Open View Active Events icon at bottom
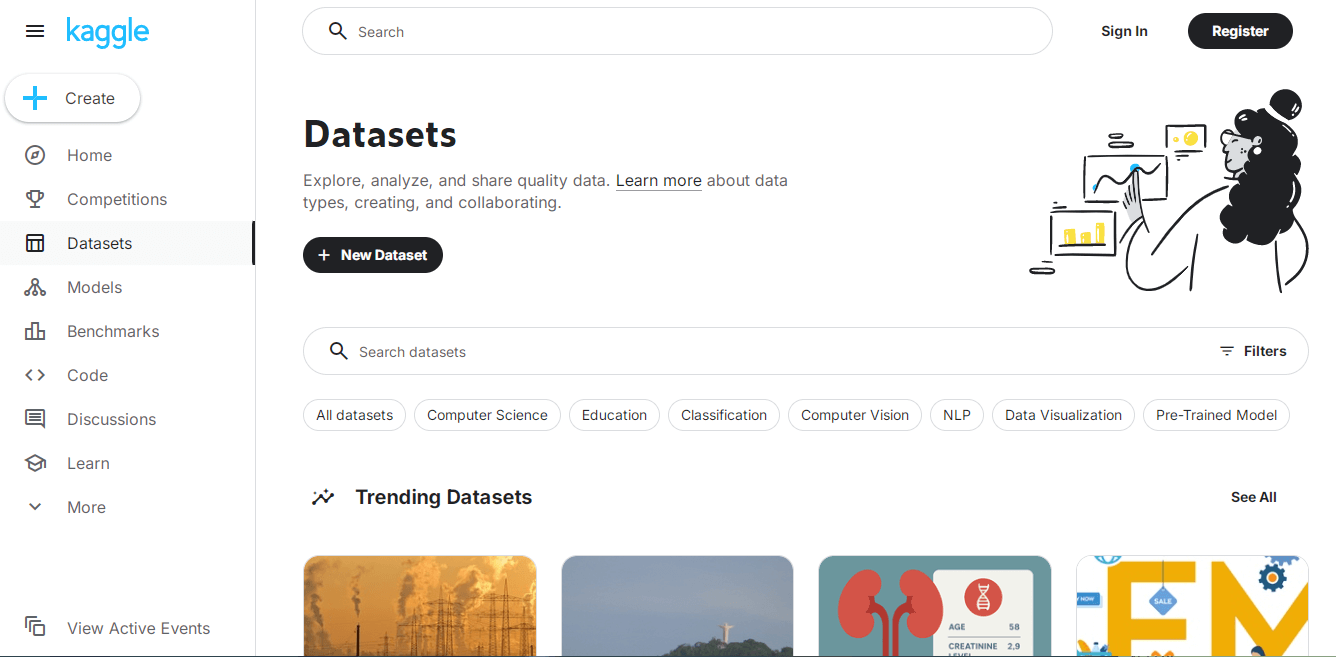Image resolution: width=1336 pixels, height=657 pixels. coord(34,627)
